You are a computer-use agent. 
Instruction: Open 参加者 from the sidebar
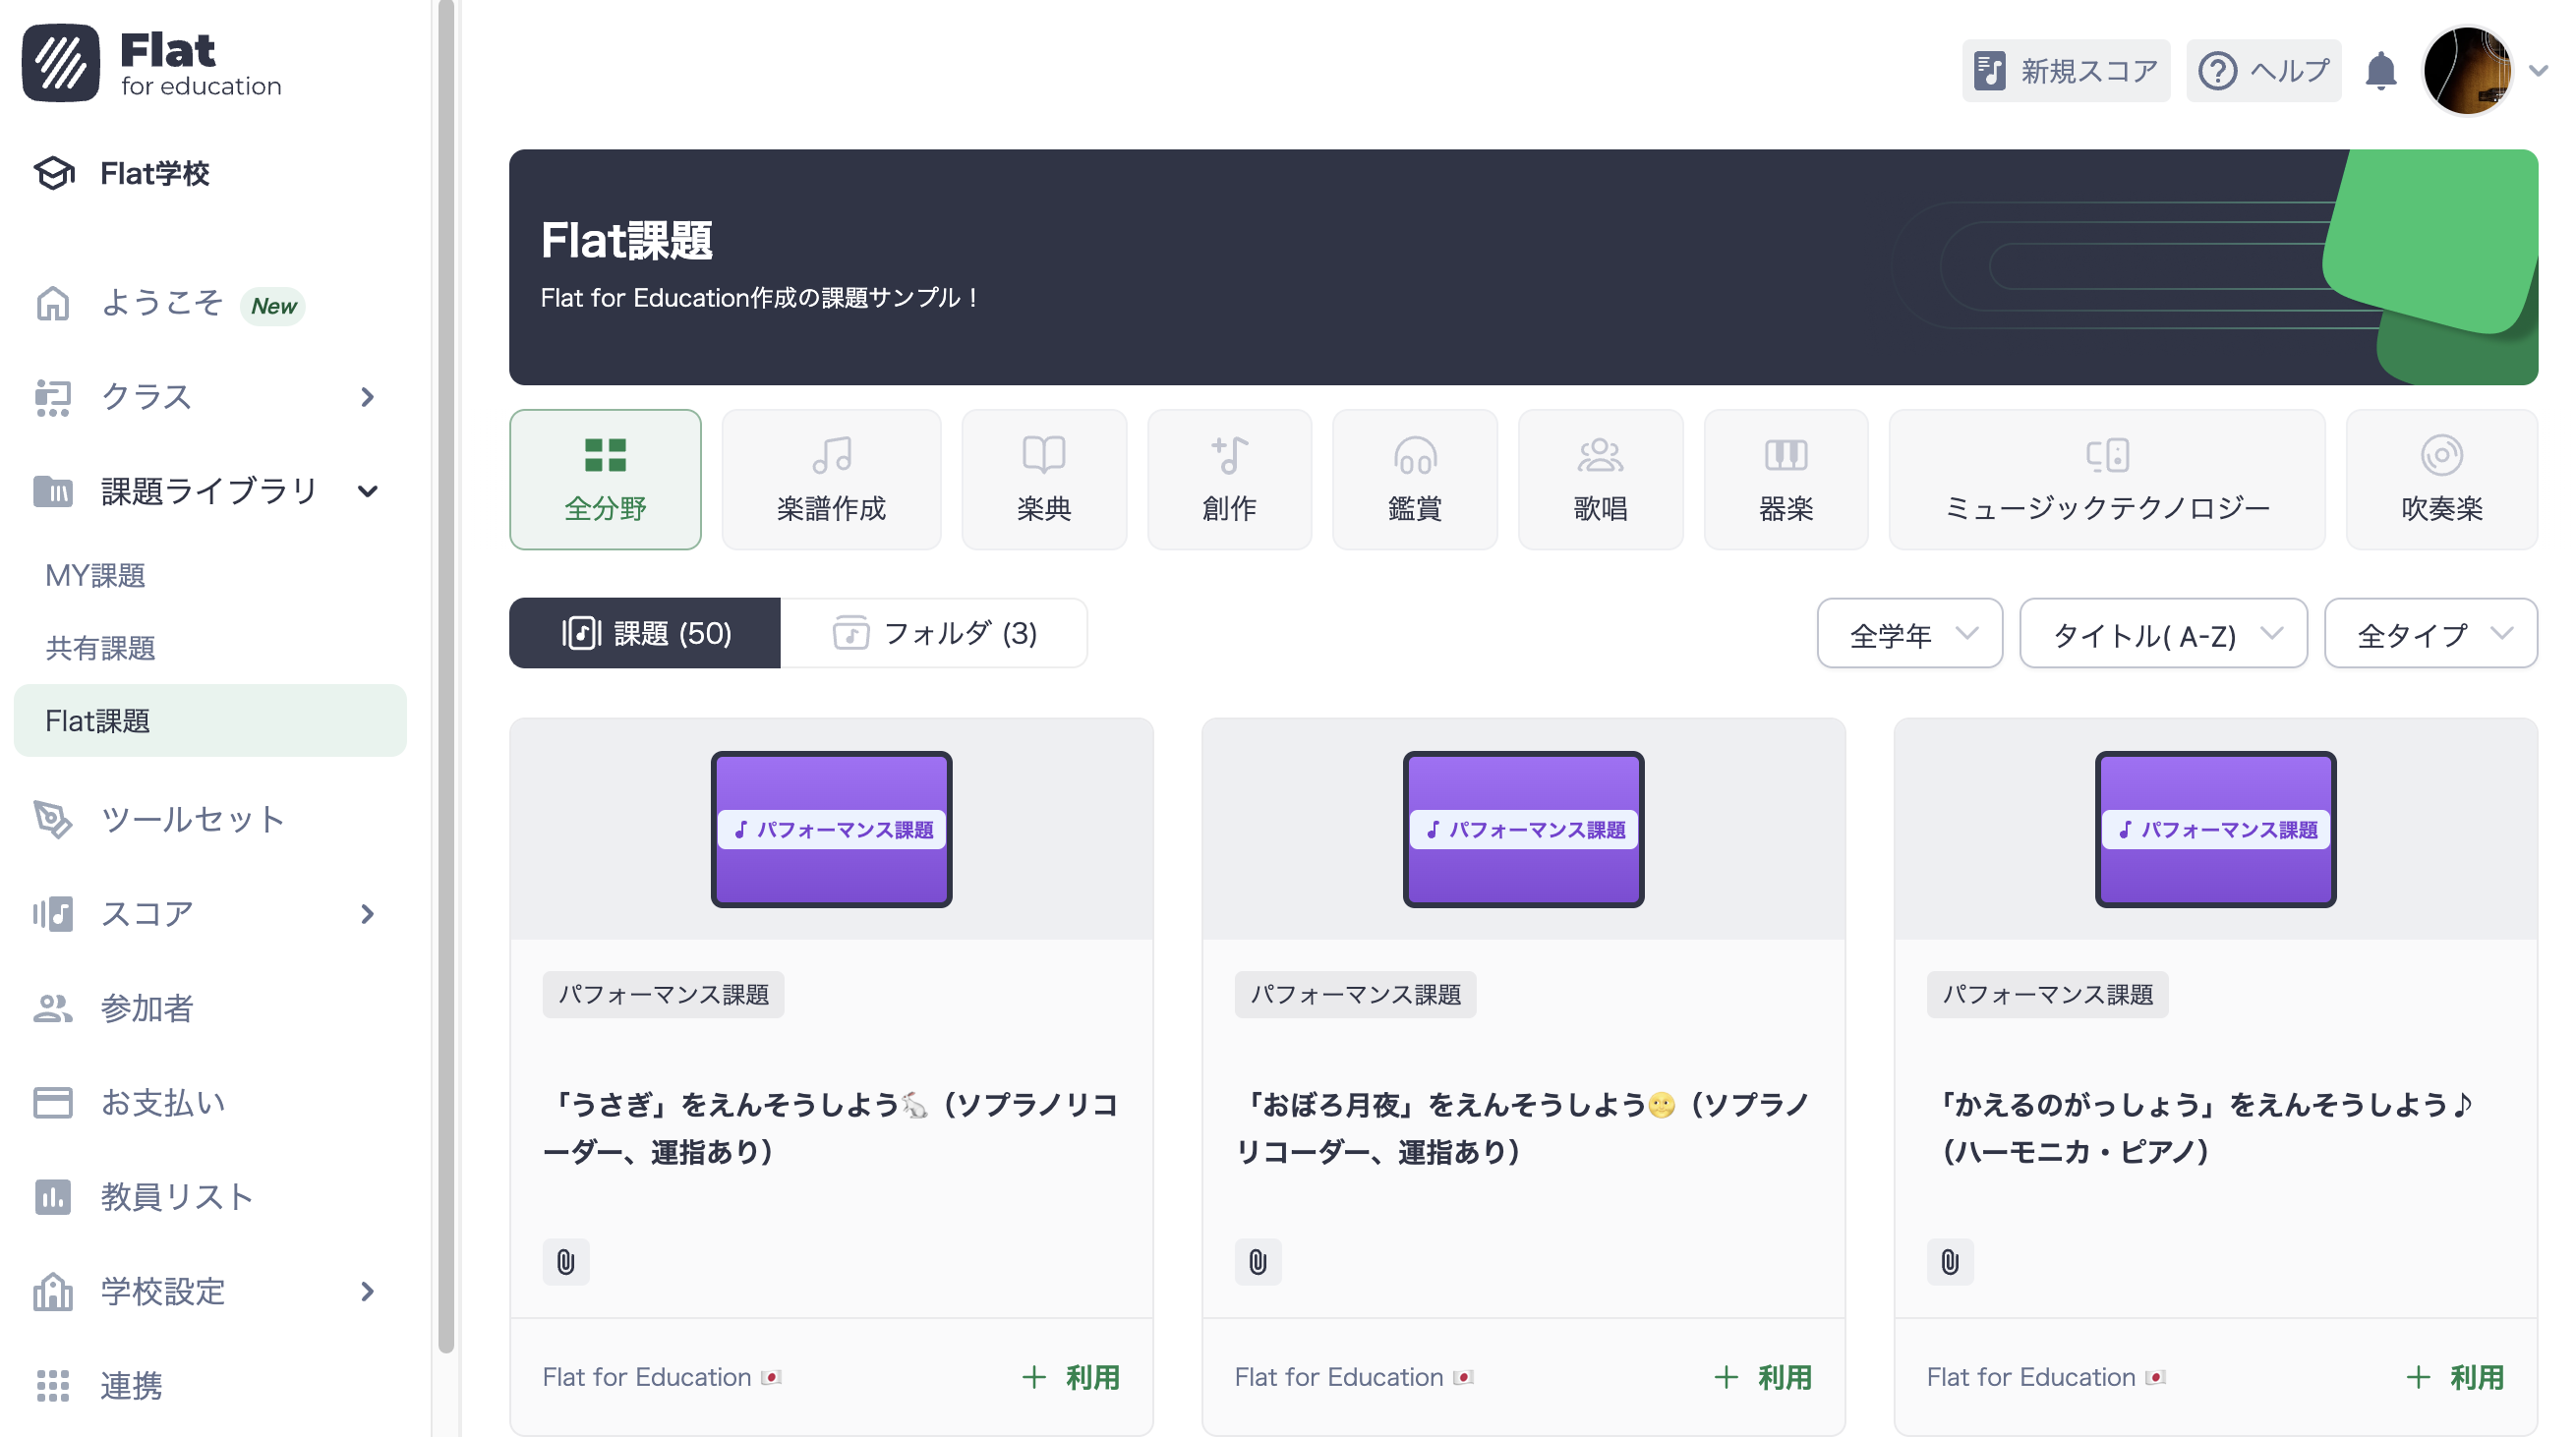tap(148, 1009)
